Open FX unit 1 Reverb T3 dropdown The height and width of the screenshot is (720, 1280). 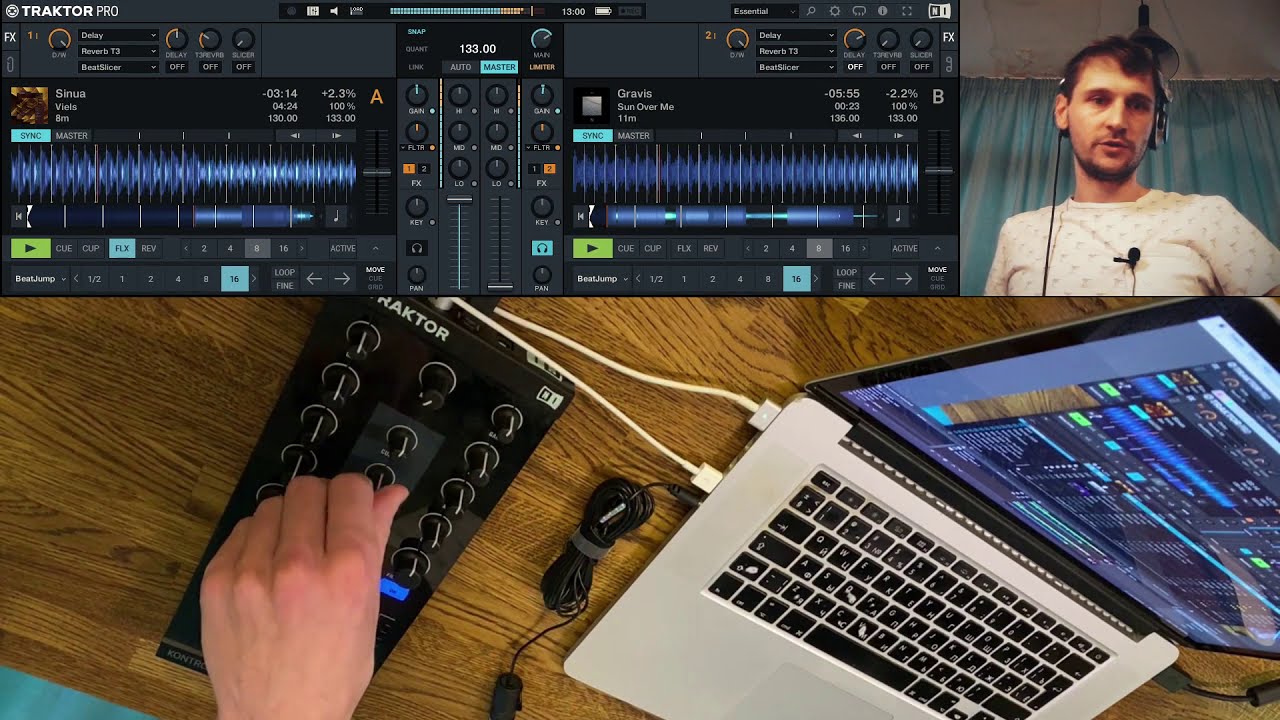(x=118, y=51)
